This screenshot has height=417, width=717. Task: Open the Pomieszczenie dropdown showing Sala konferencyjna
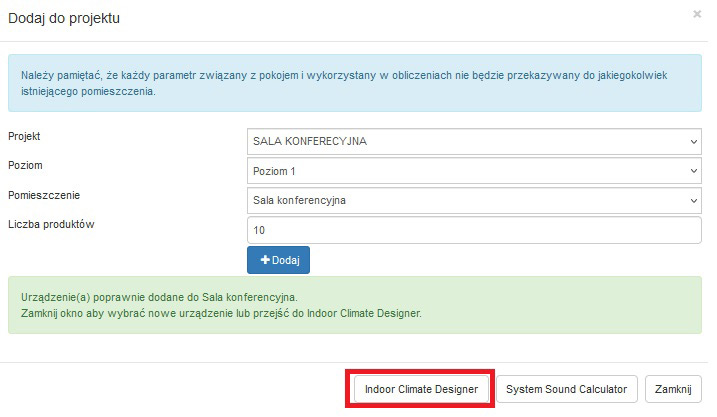474,200
